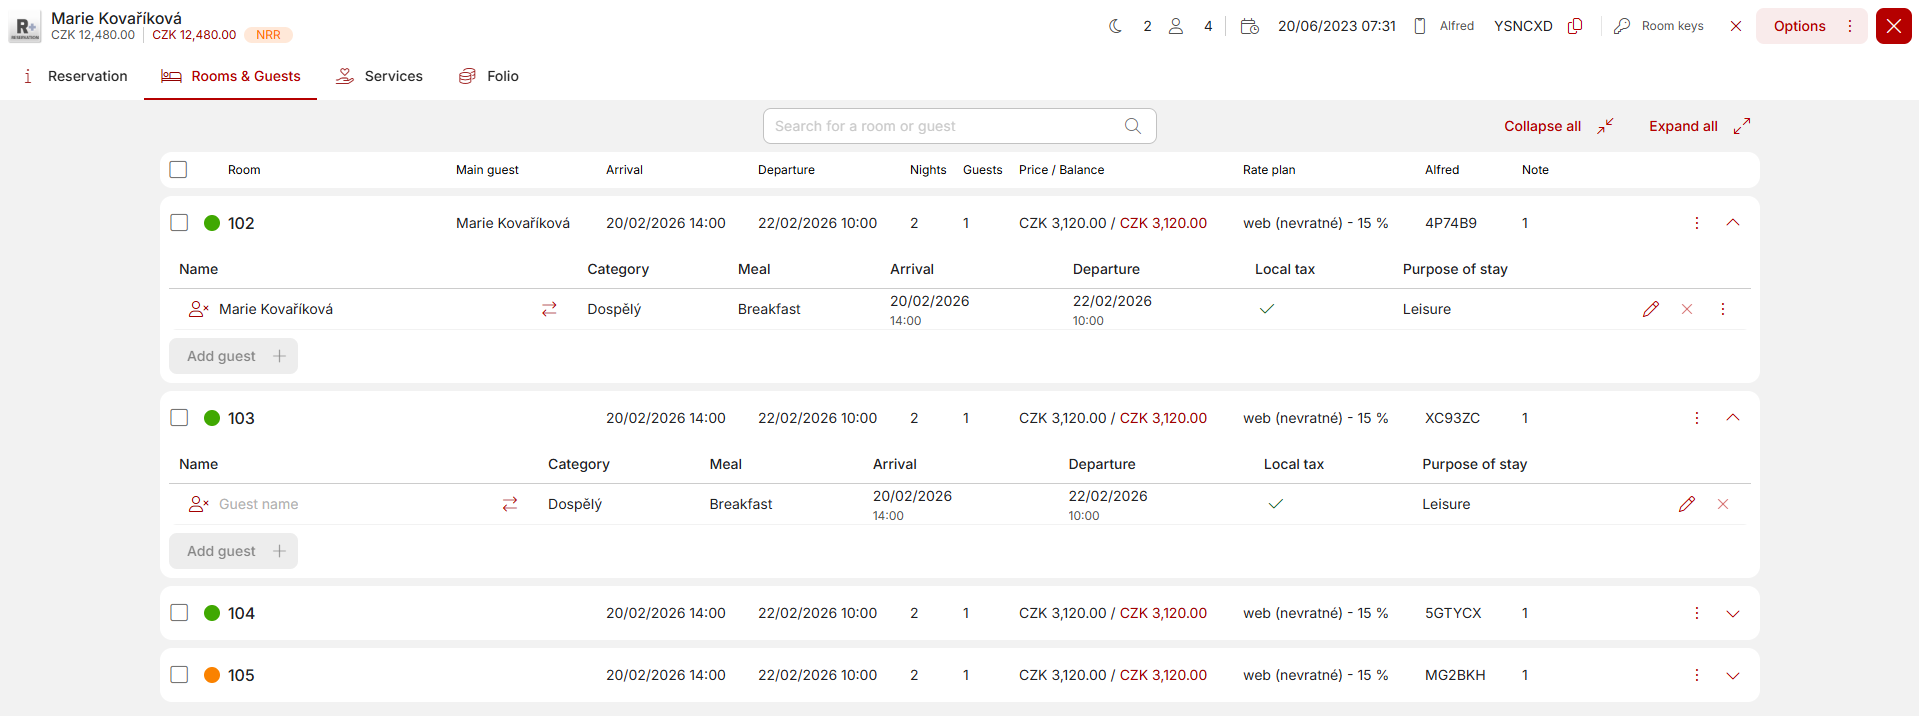Click the search magnifier icon

click(x=1132, y=126)
